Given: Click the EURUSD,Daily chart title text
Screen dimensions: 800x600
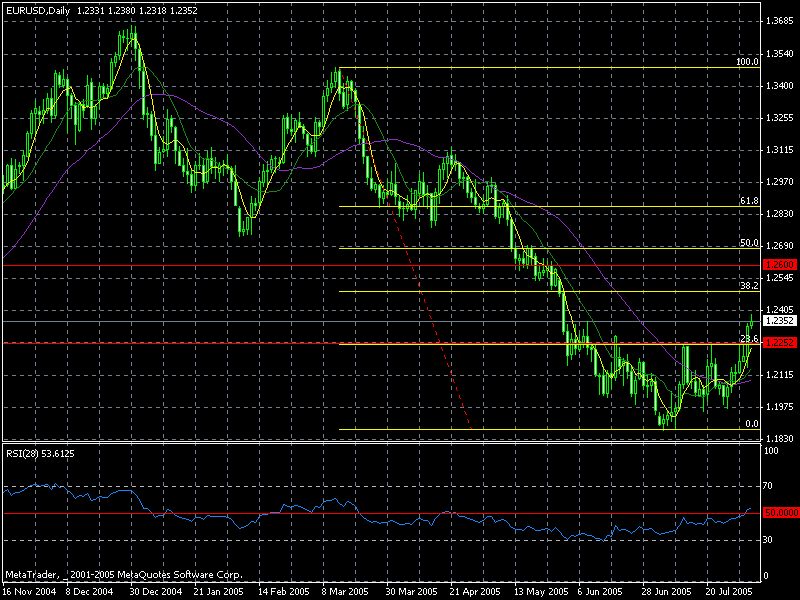Looking at the screenshot, I should click(x=40, y=10).
